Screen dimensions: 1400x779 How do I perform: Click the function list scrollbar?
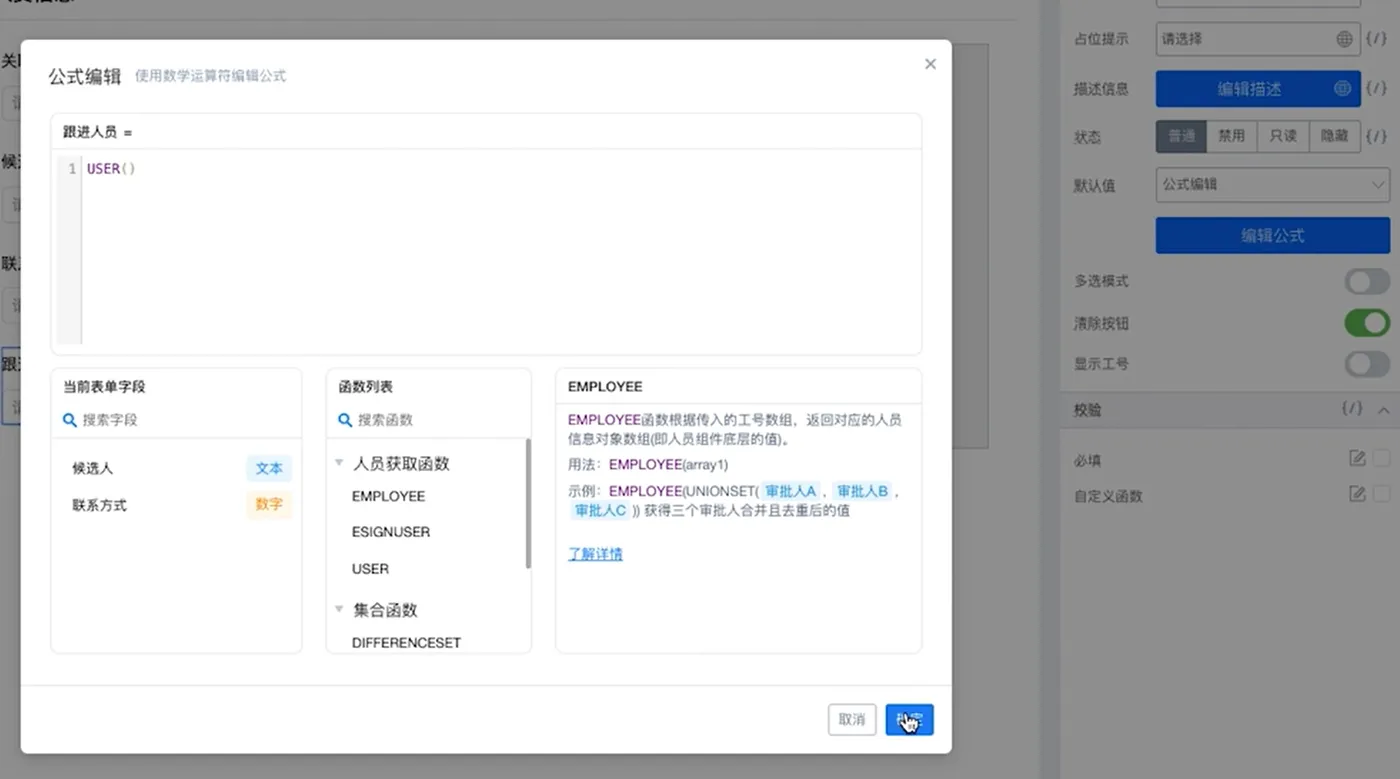click(x=528, y=504)
